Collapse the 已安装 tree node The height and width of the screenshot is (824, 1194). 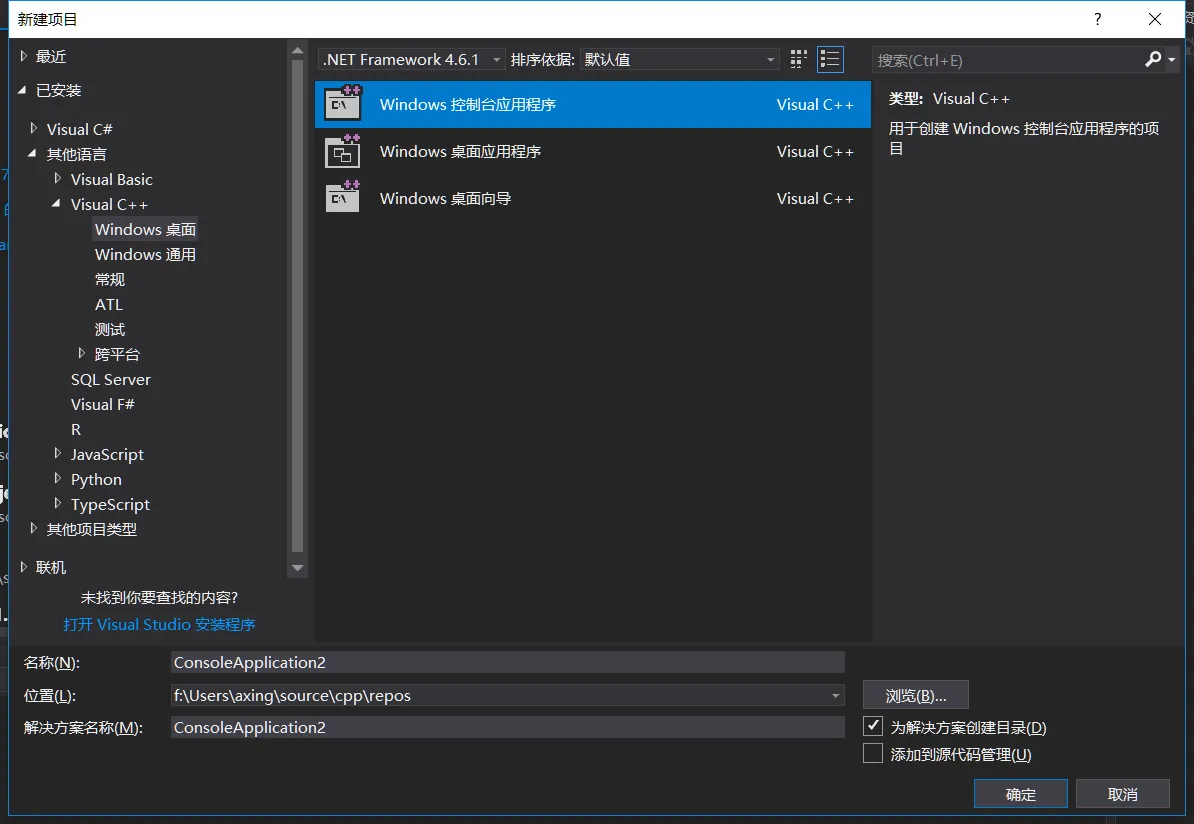[22, 90]
